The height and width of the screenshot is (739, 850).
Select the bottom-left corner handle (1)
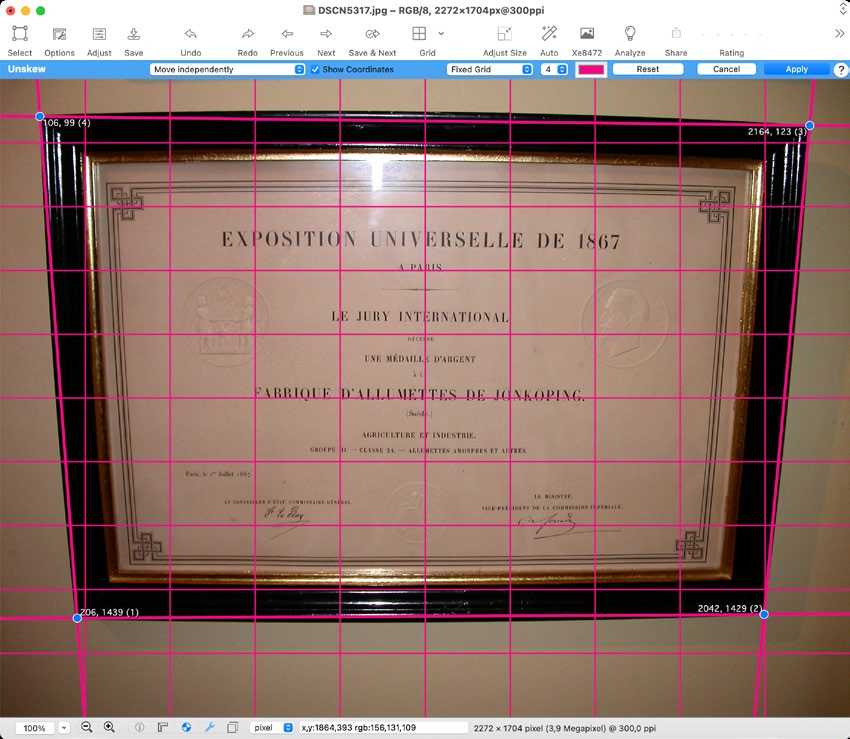coord(78,618)
